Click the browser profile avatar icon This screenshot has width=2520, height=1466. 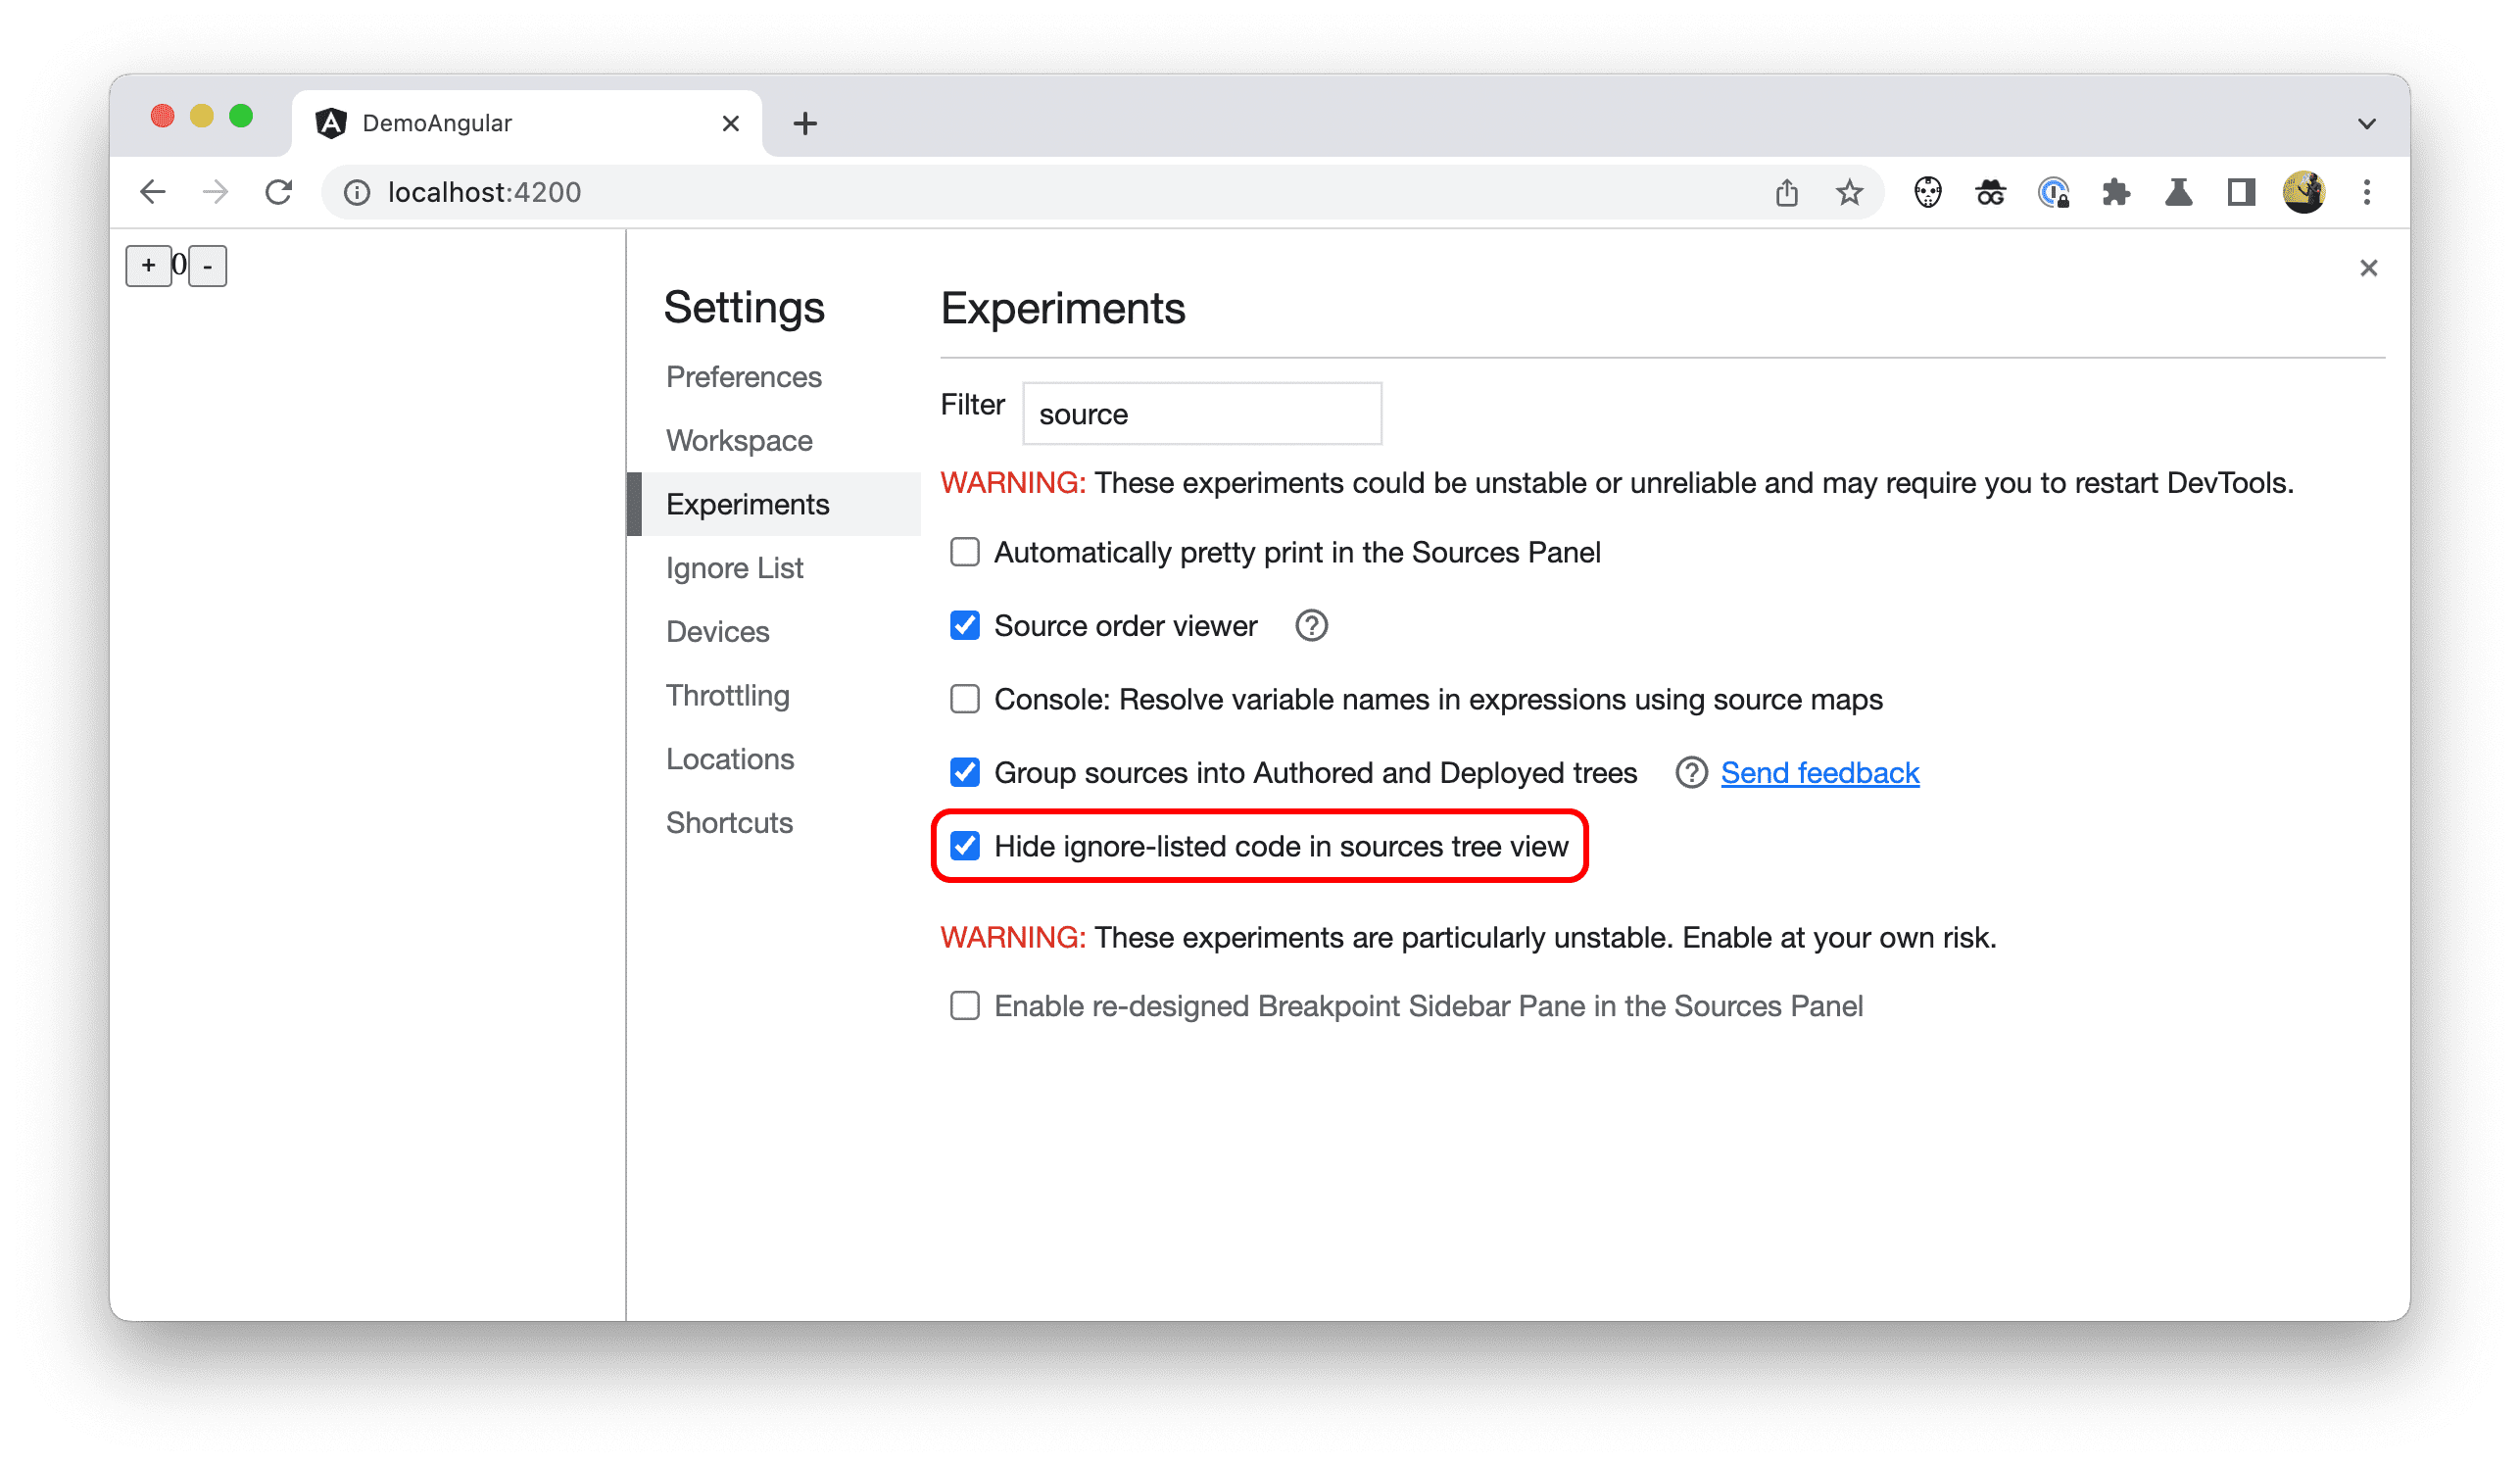coord(2303,190)
